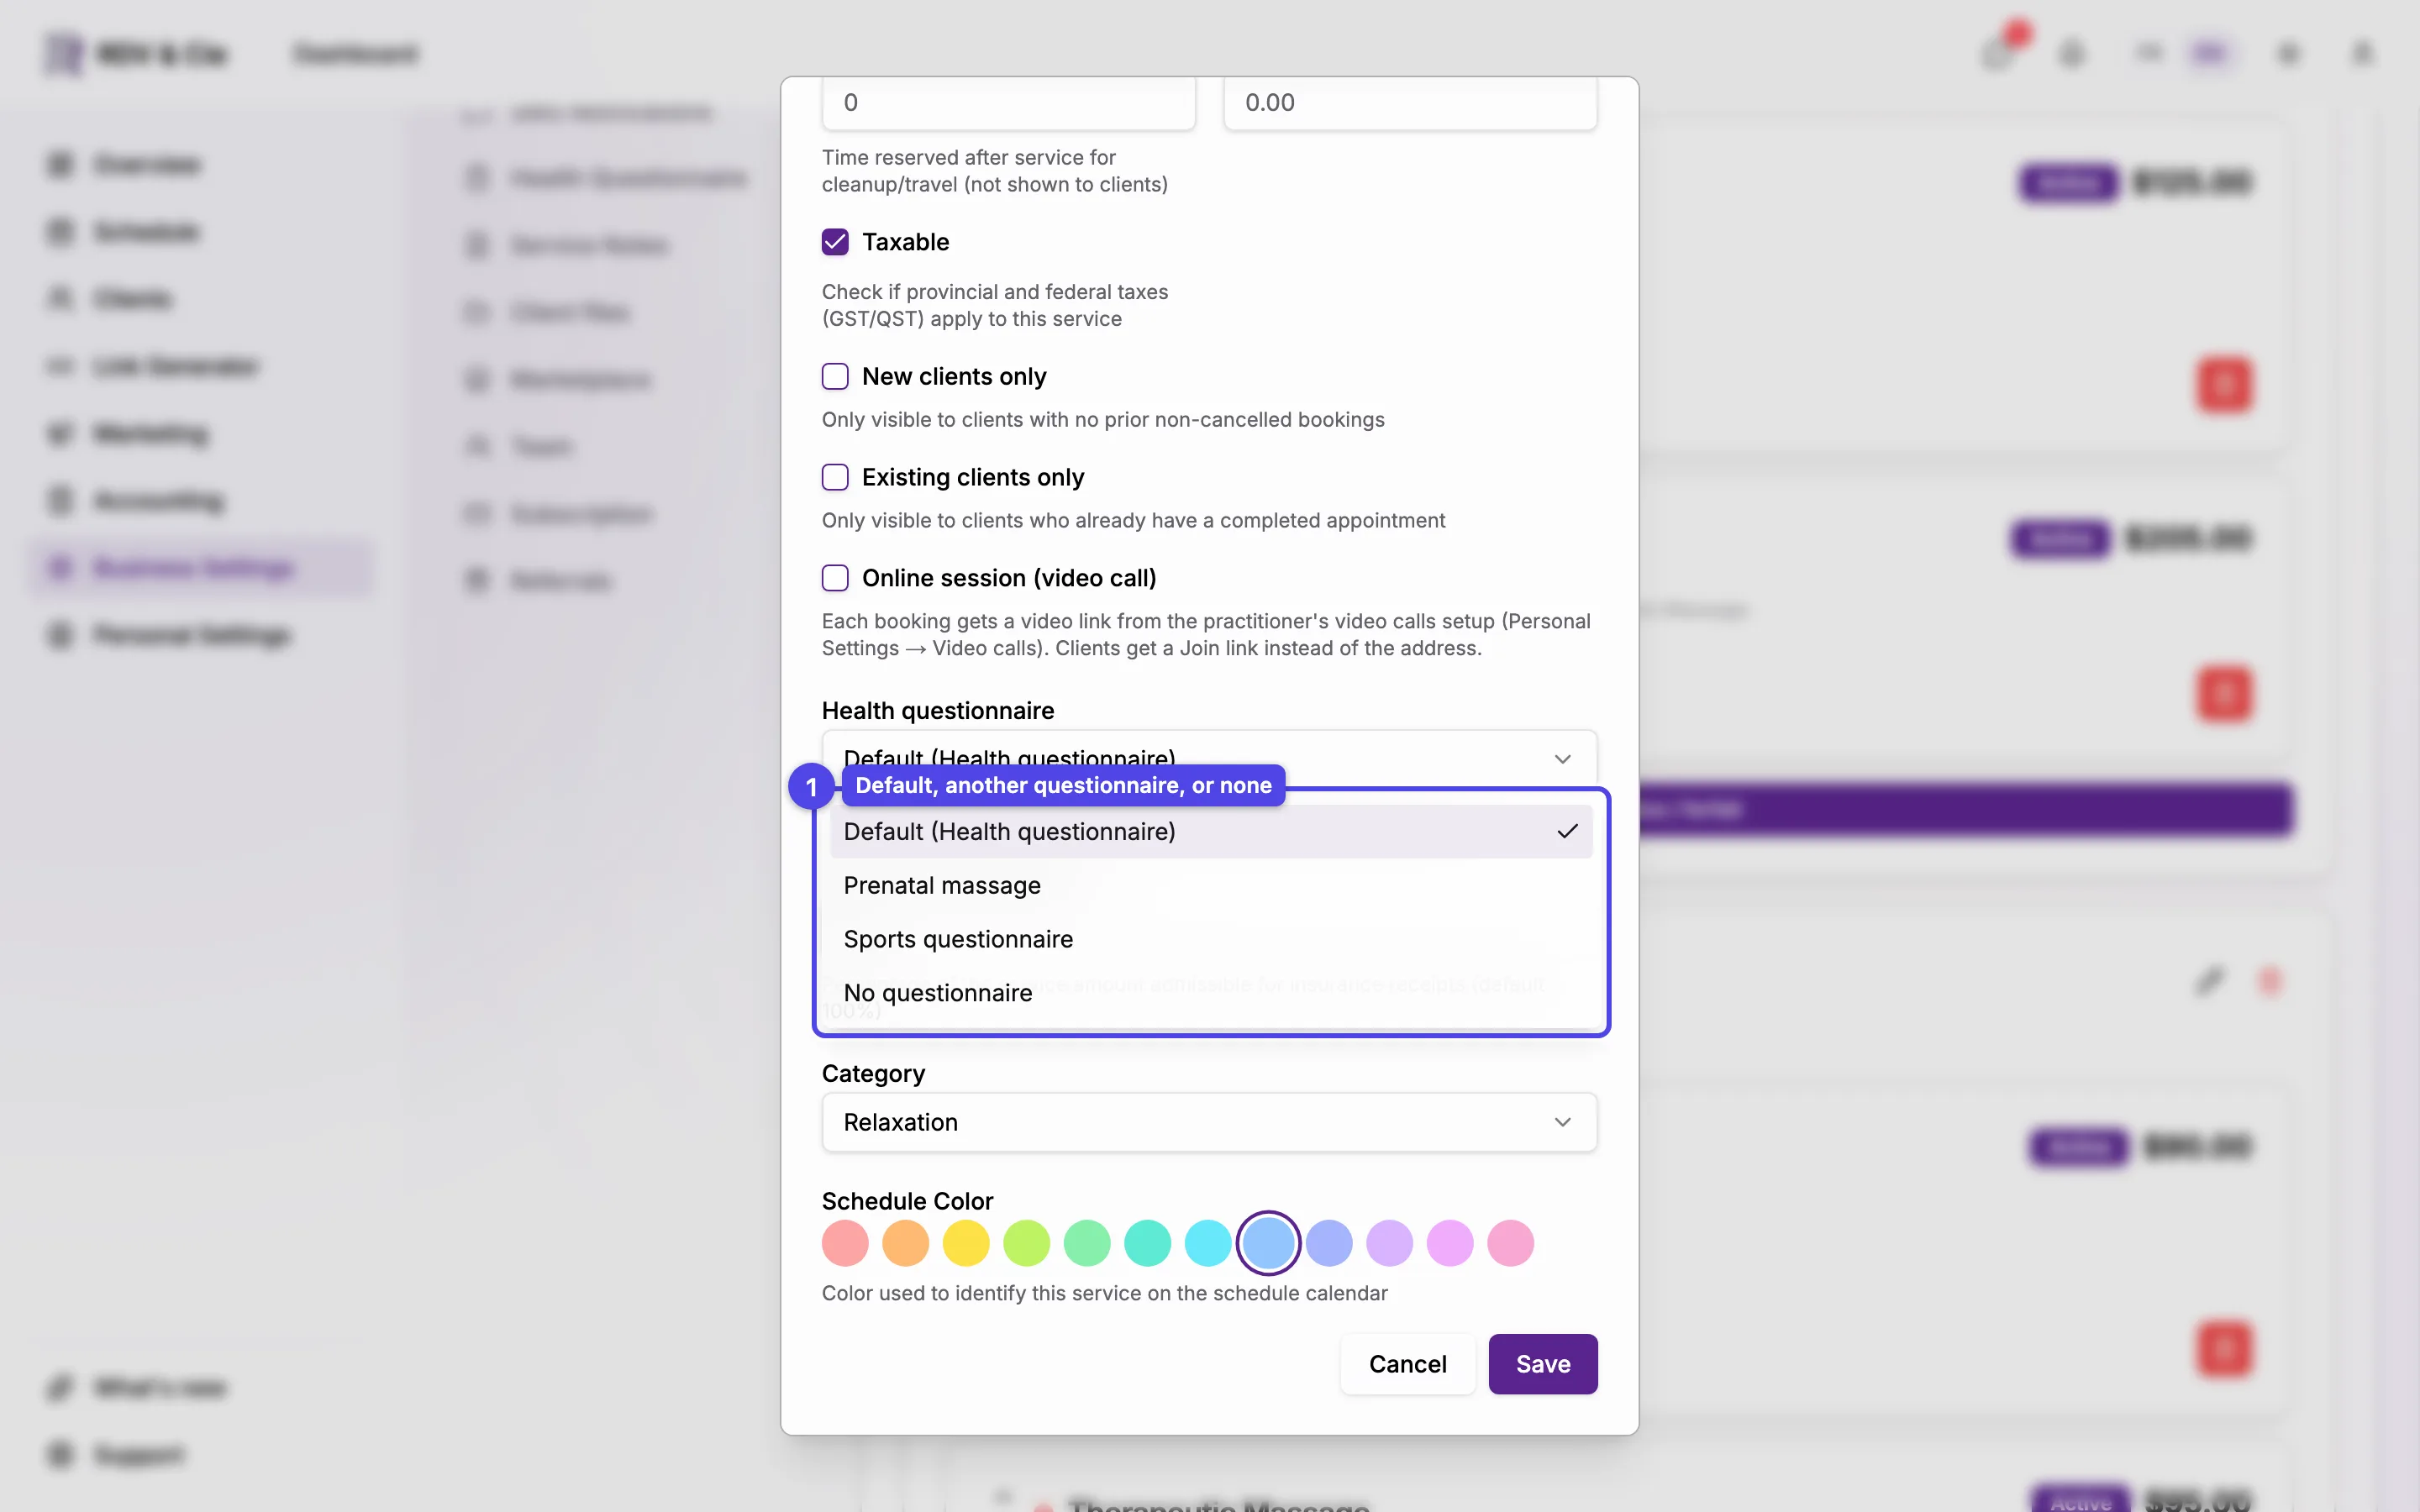Screen dimensions: 2420x1512
Task: Select the No questionnaire option
Action: [x=1210, y=993]
